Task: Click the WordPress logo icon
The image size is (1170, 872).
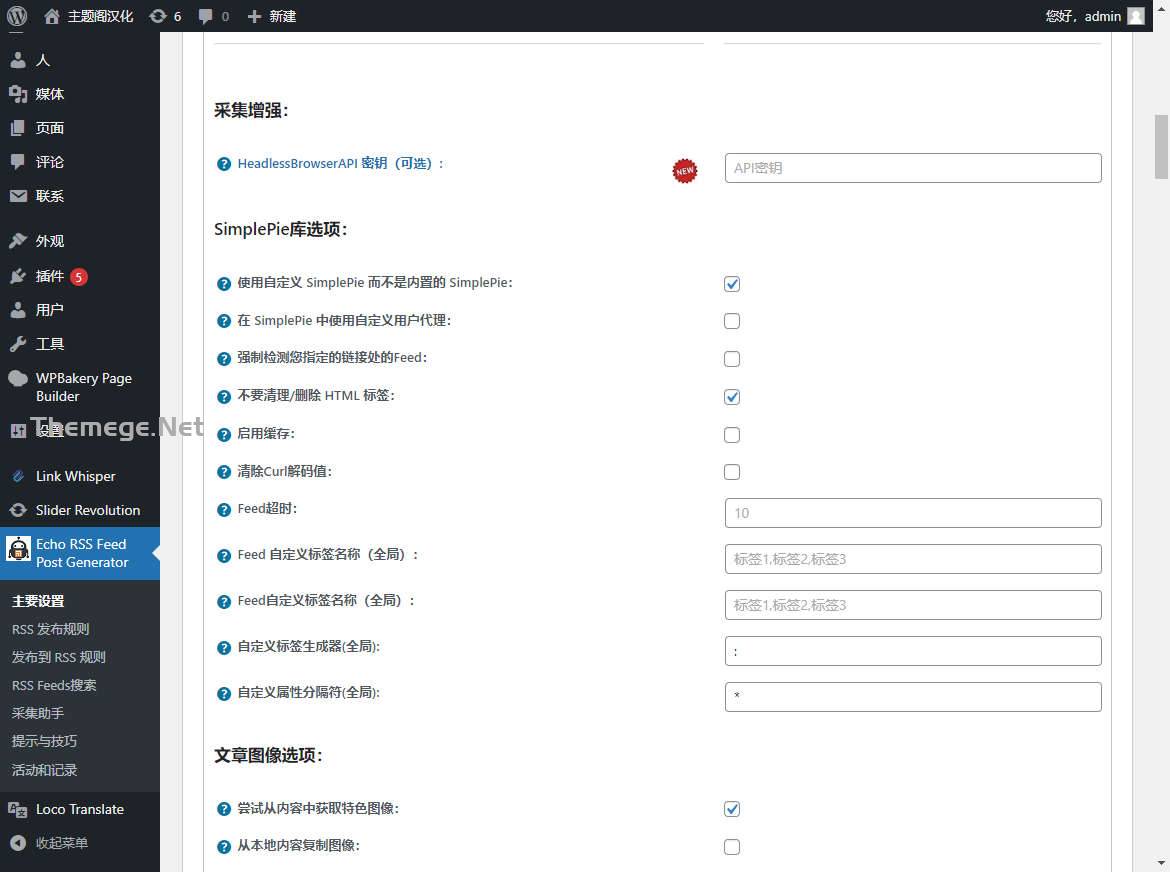Action: [16, 16]
